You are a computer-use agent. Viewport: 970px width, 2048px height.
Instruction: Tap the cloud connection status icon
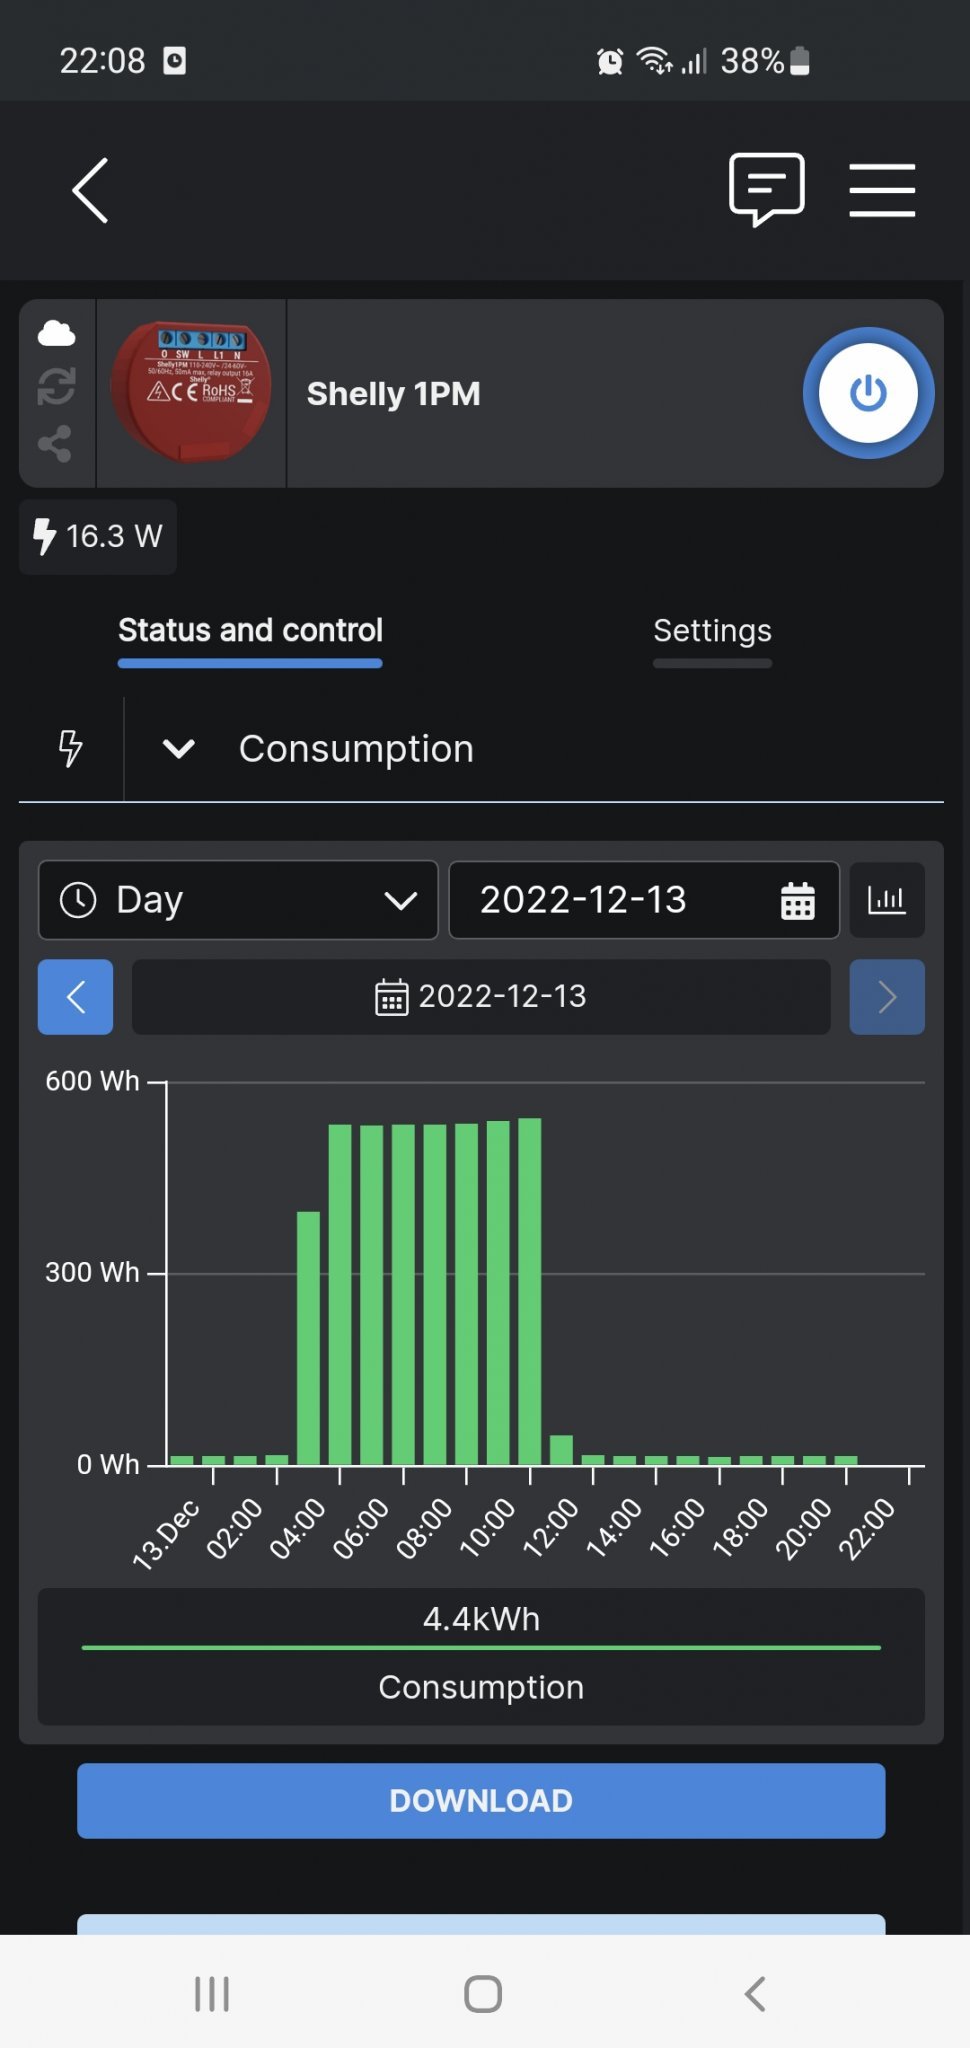[x=56, y=333]
